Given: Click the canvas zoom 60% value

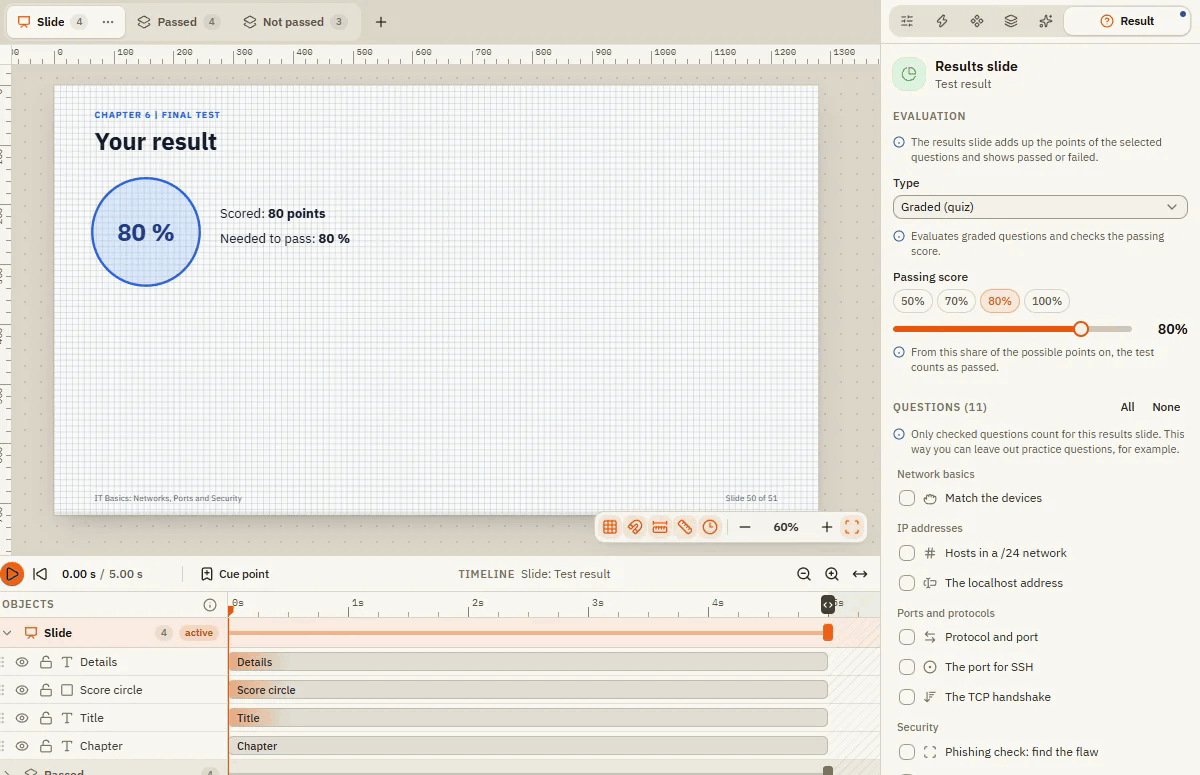Looking at the screenshot, I should 786,527.
